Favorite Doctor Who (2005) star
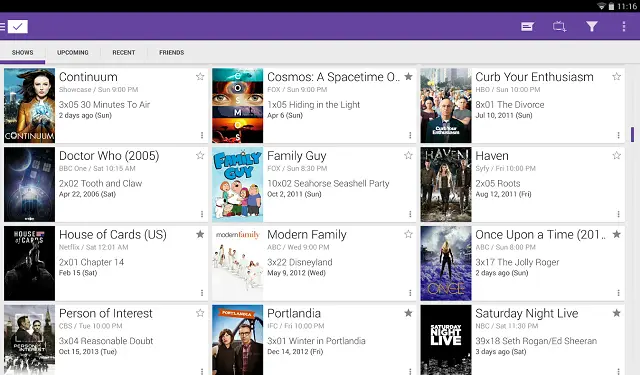 tap(200, 155)
